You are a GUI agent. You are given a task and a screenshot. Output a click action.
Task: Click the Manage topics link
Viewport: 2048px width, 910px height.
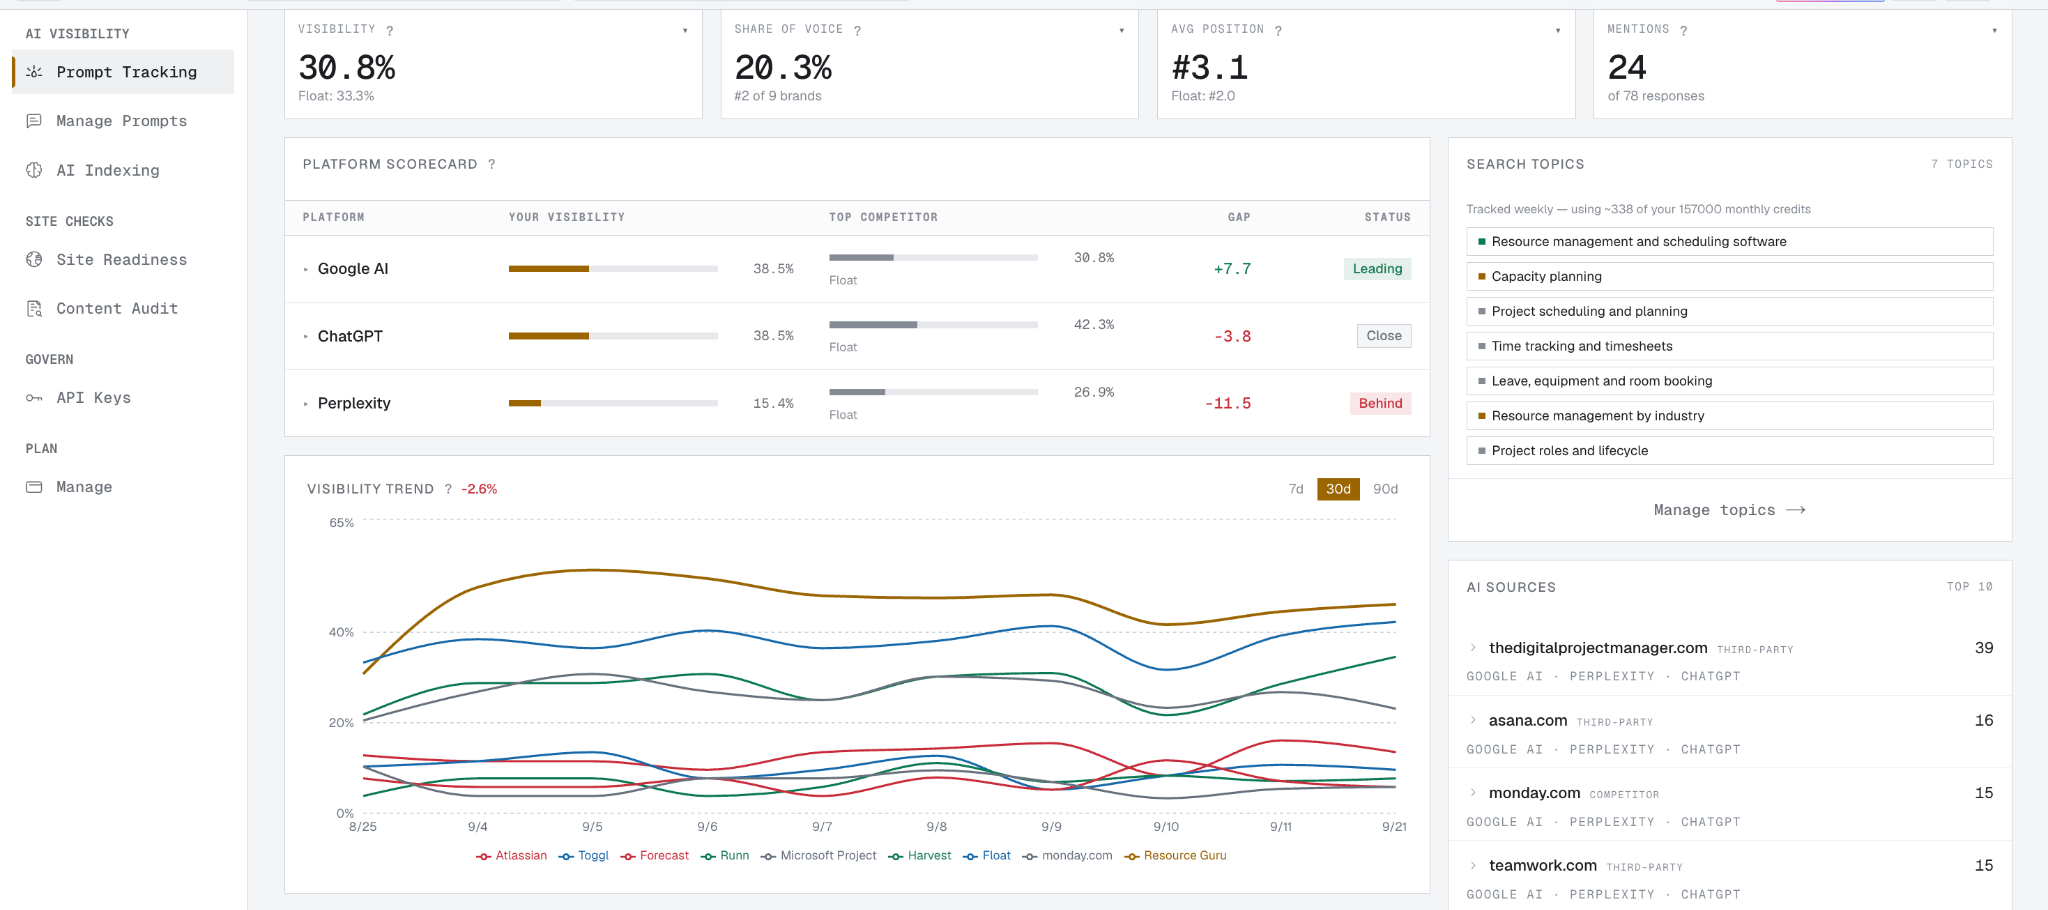1730,510
